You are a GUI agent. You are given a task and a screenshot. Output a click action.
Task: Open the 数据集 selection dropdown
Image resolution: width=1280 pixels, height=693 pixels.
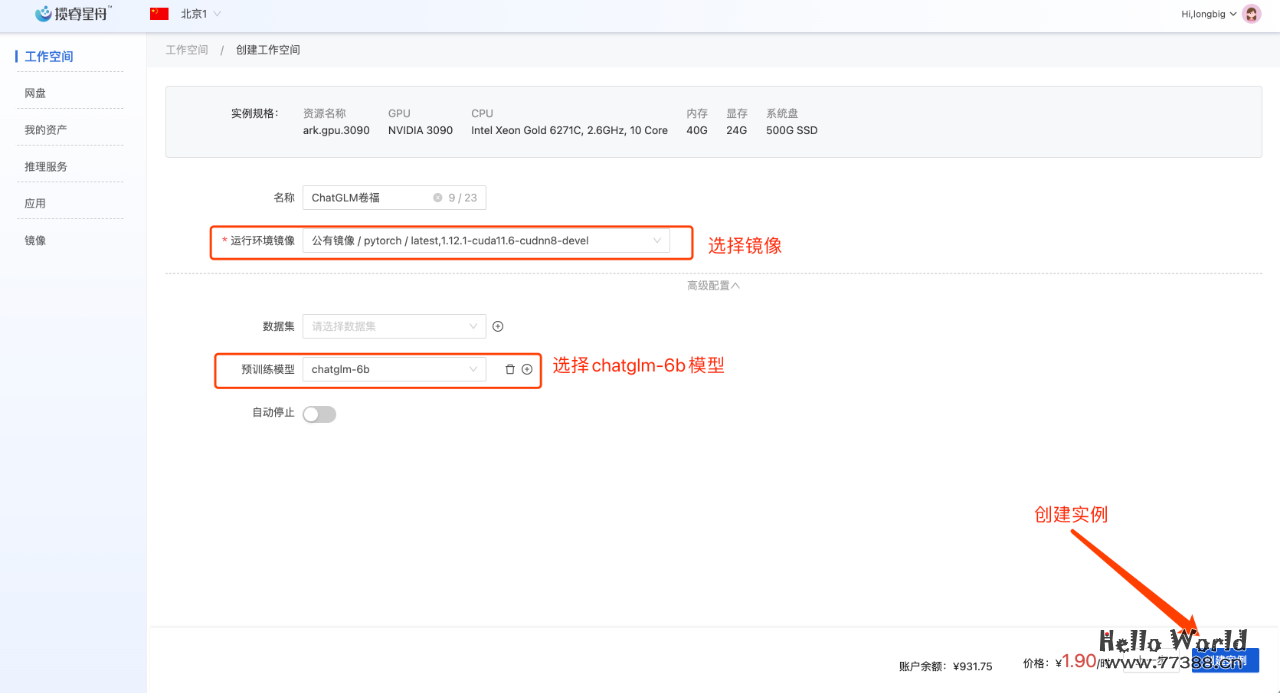[x=394, y=326]
